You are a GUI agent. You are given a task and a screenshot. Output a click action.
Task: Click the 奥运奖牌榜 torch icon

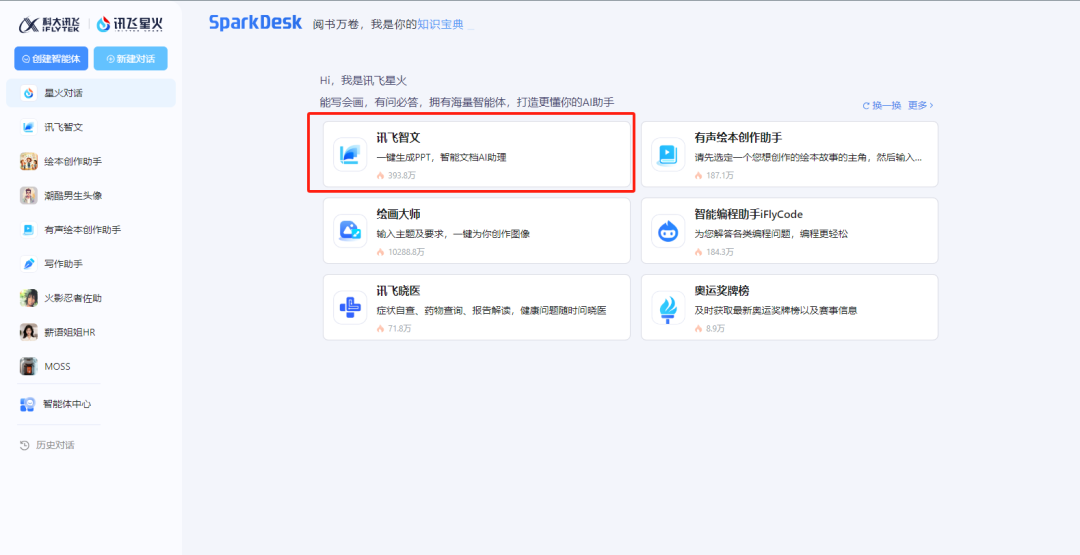pyautogui.click(x=668, y=307)
